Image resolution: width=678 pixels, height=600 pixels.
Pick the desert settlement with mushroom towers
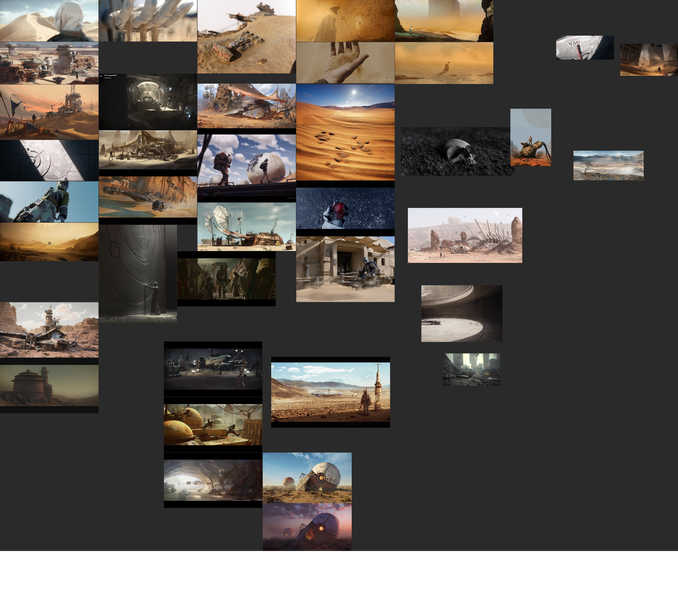[49, 63]
